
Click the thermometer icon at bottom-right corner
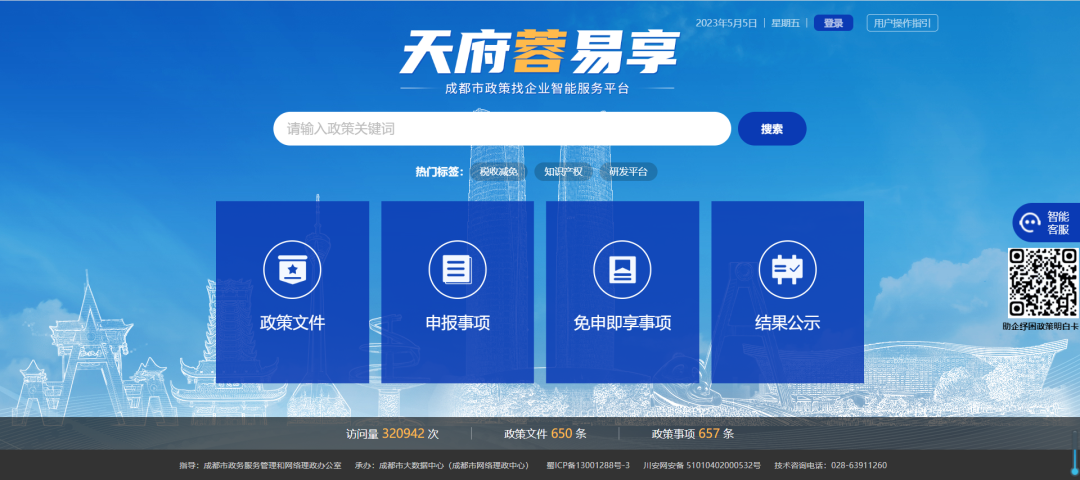click(x=1073, y=463)
